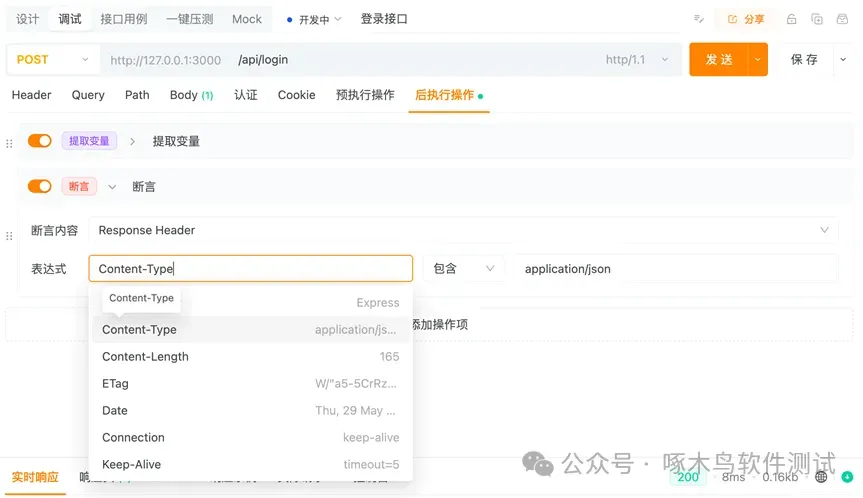Click the green status icon at bottom right
Image resolution: width=863 pixels, height=498 pixels.
[x=848, y=477]
